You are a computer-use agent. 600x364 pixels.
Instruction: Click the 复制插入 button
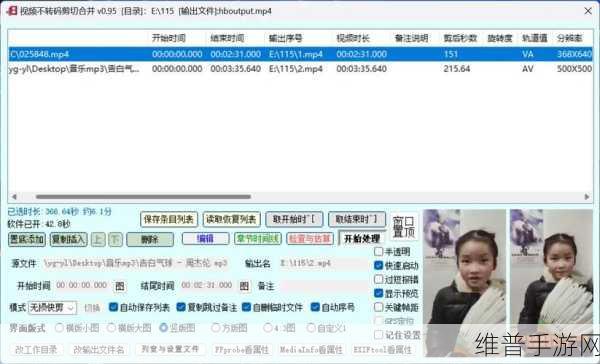click(68, 240)
